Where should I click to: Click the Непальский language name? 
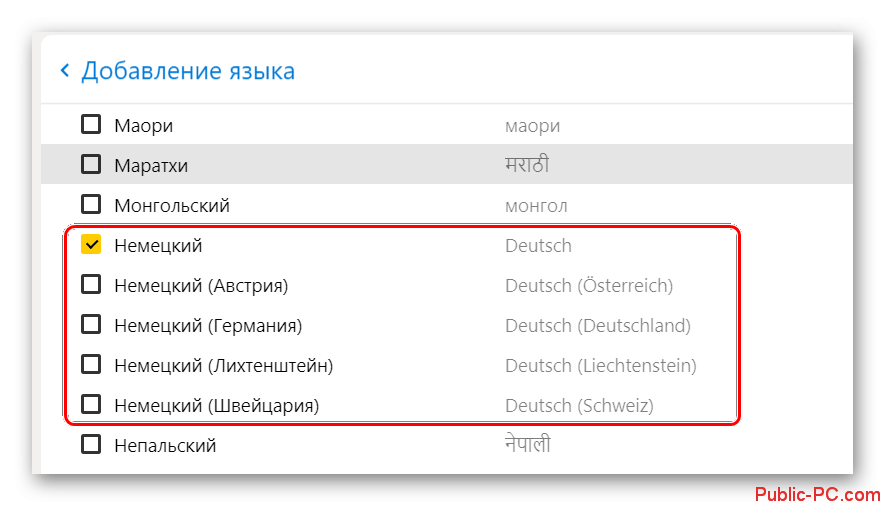(x=165, y=446)
